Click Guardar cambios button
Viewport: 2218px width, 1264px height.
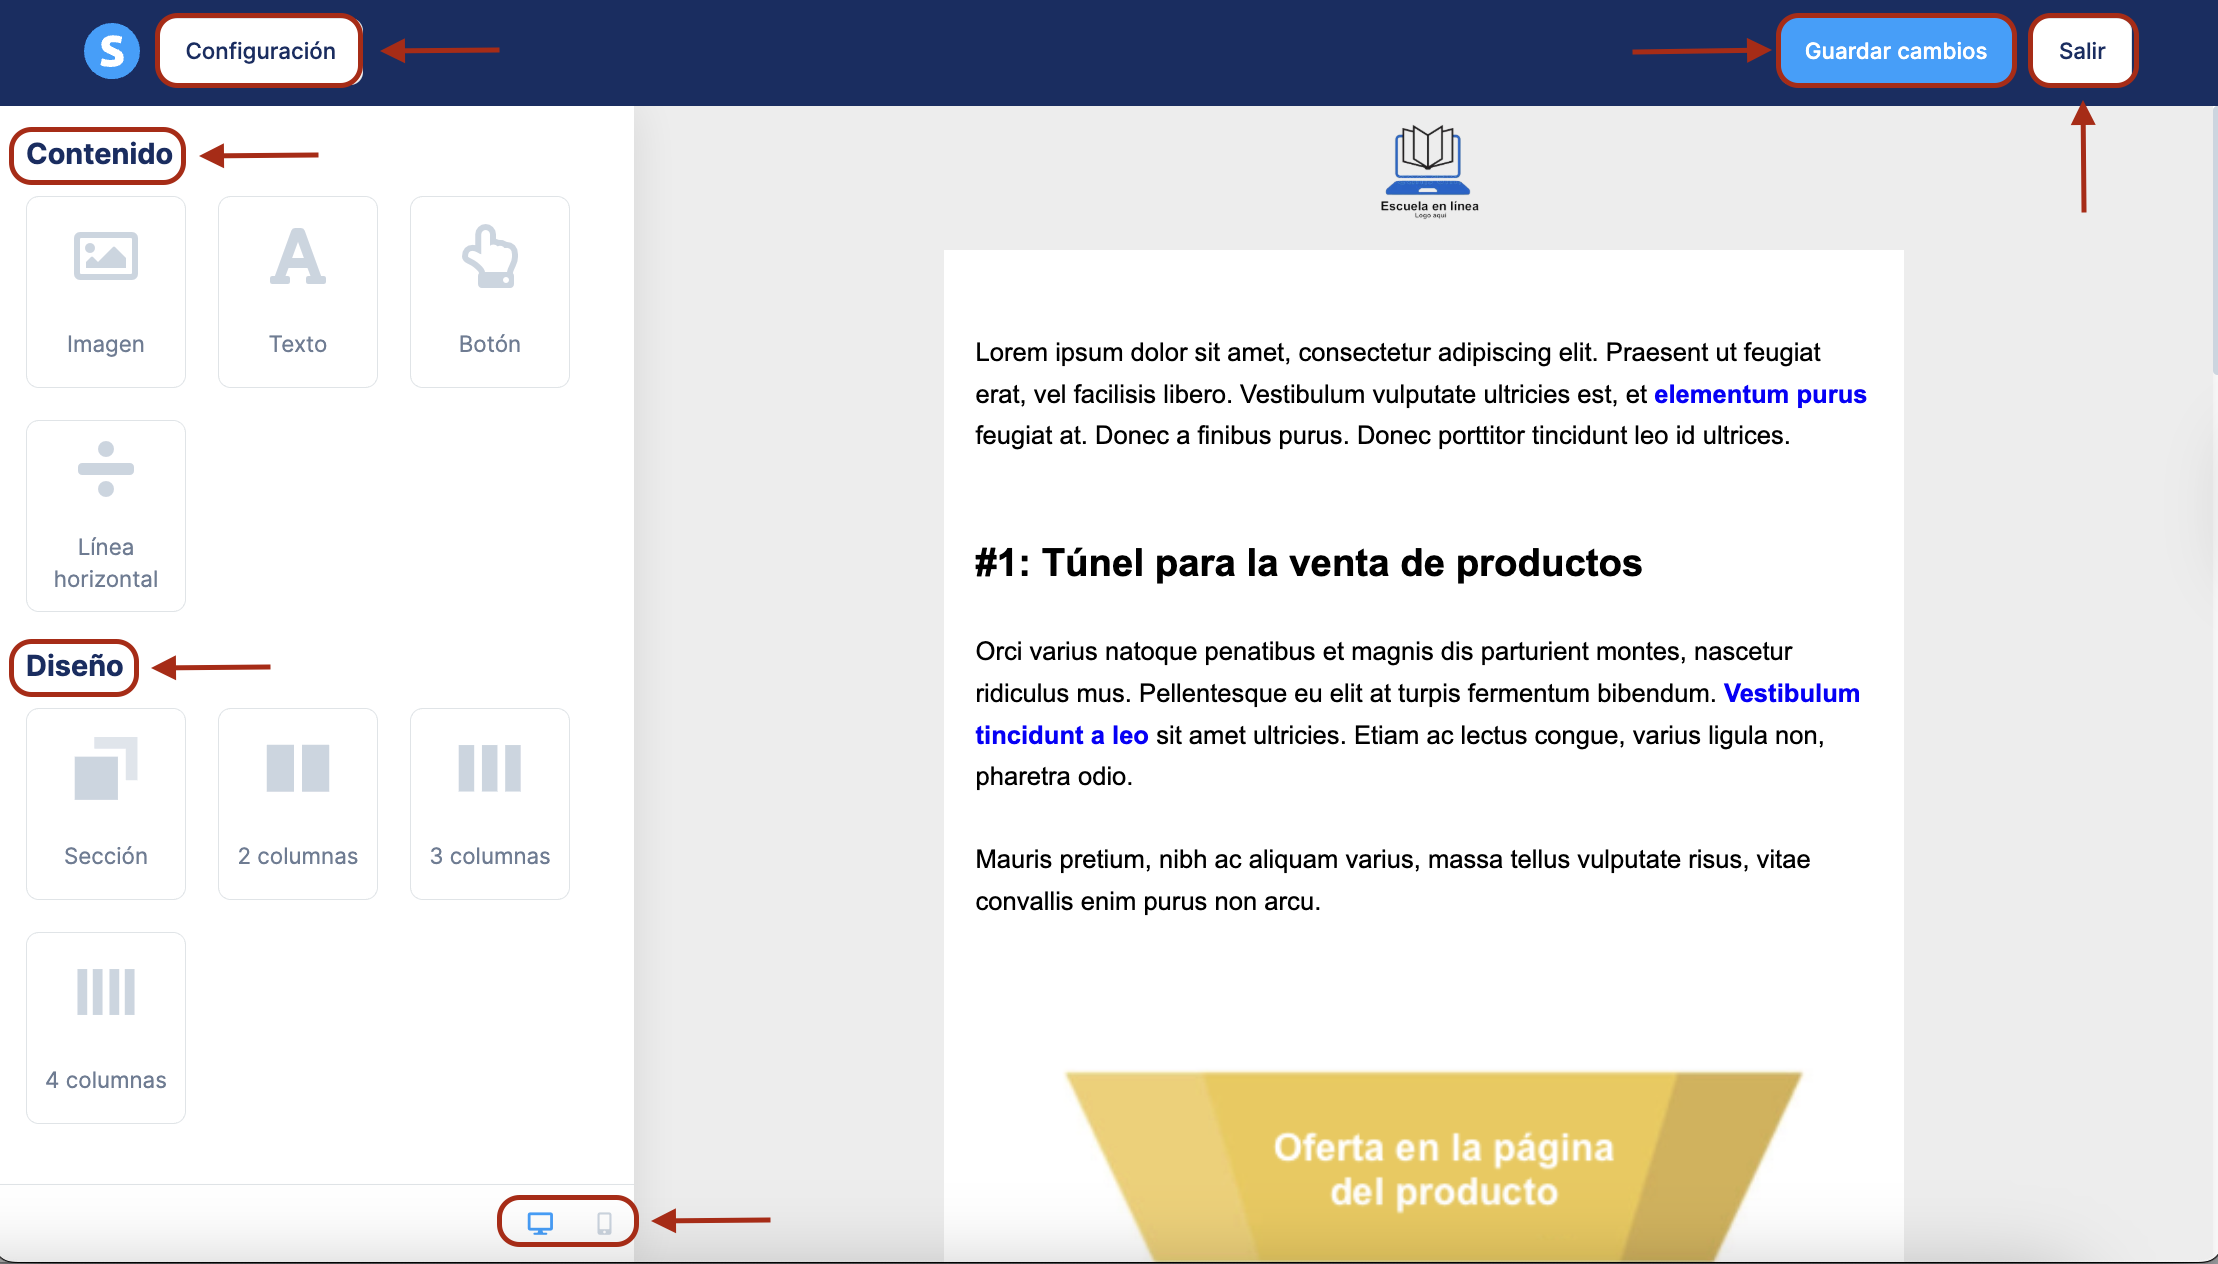point(1895,51)
